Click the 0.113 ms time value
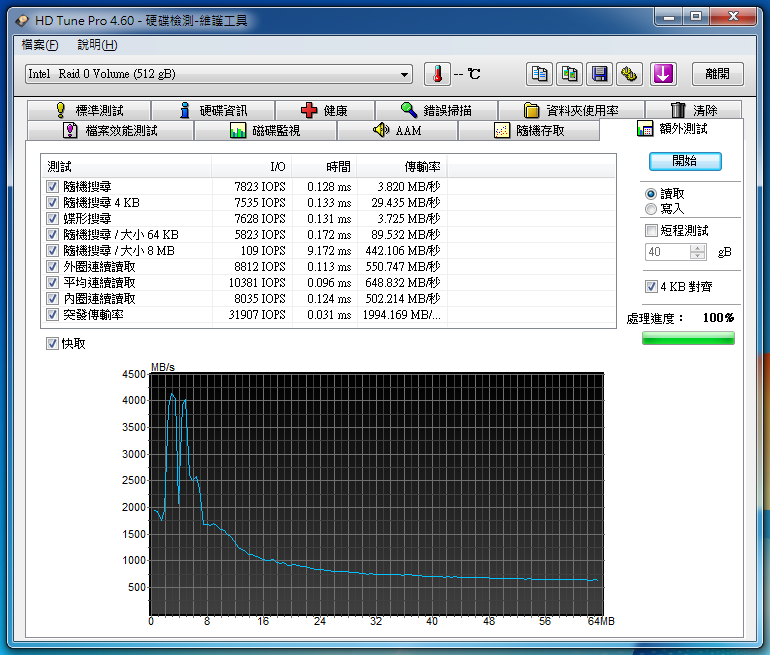The height and width of the screenshot is (655, 770). [329, 267]
